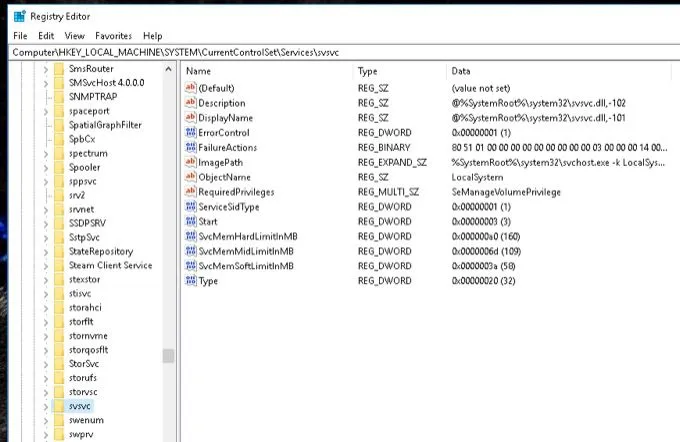Viewport: 680px width, 442px height.
Task: Click the Spooler folder icon
Action: tap(59, 167)
